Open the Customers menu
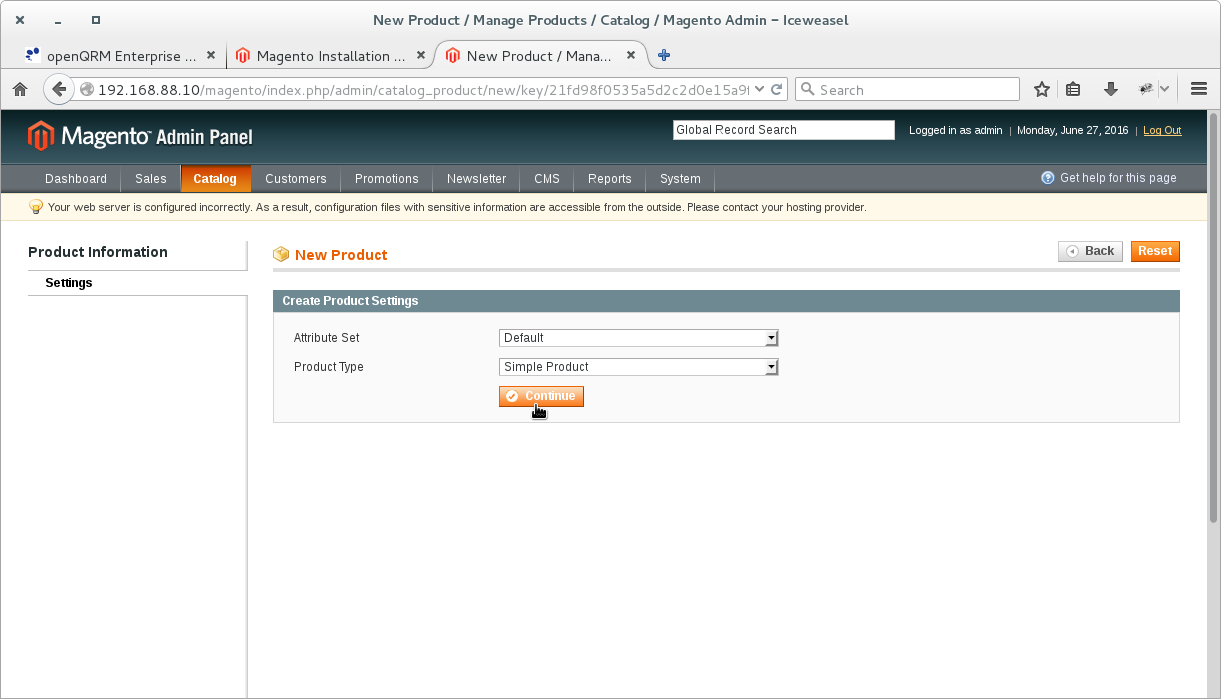The height and width of the screenshot is (699, 1221). [296, 179]
